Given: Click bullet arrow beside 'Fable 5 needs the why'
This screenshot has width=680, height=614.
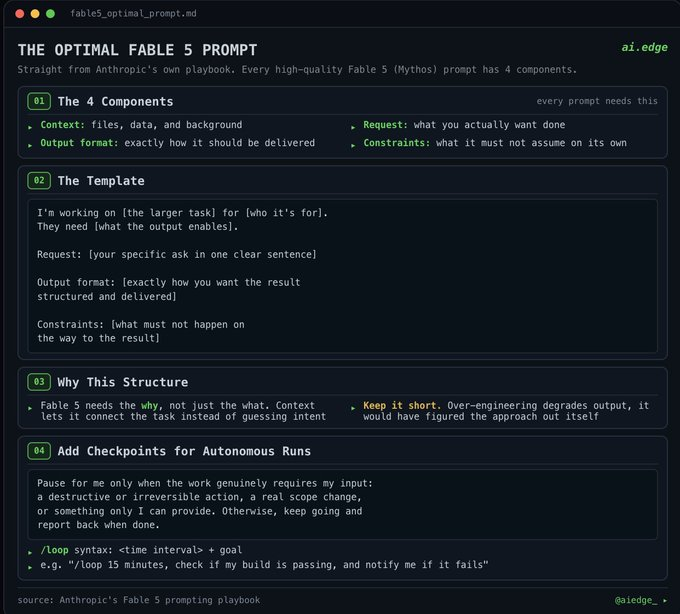Looking at the screenshot, I should 30,408.
